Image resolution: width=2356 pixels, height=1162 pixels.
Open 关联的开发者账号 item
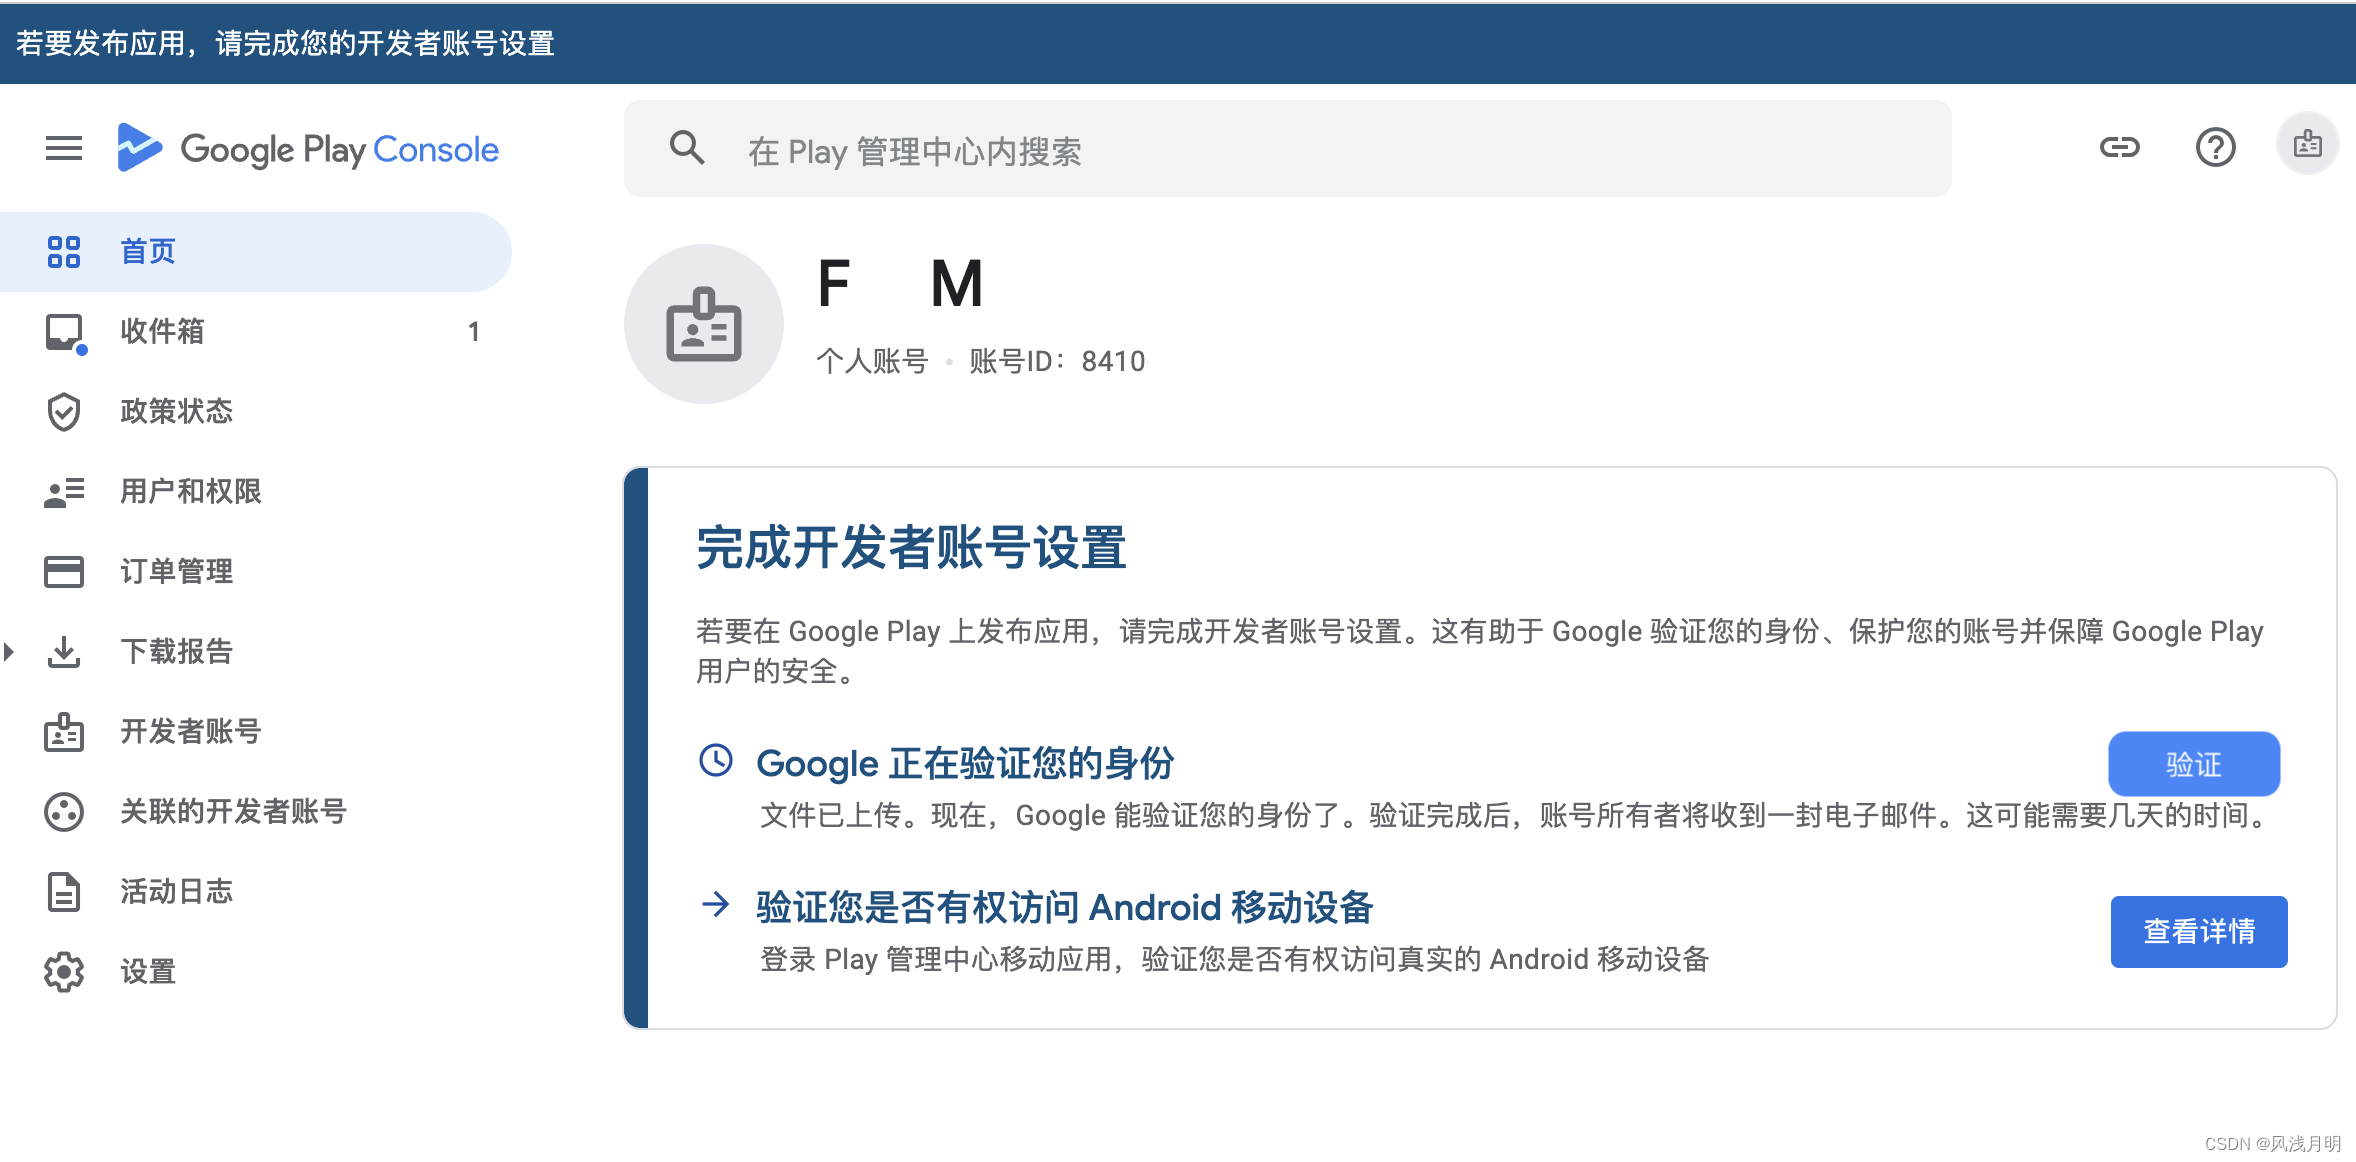point(232,812)
